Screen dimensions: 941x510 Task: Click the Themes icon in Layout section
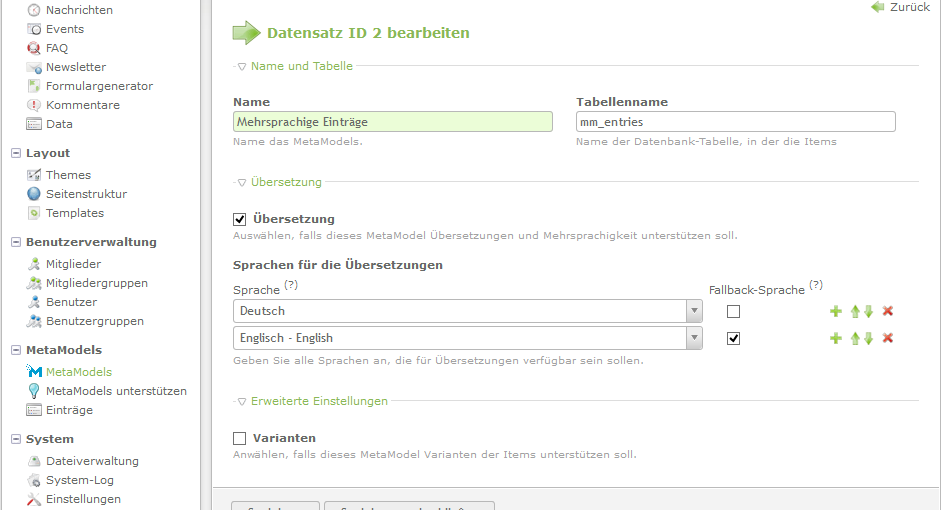[x=34, y=175]
